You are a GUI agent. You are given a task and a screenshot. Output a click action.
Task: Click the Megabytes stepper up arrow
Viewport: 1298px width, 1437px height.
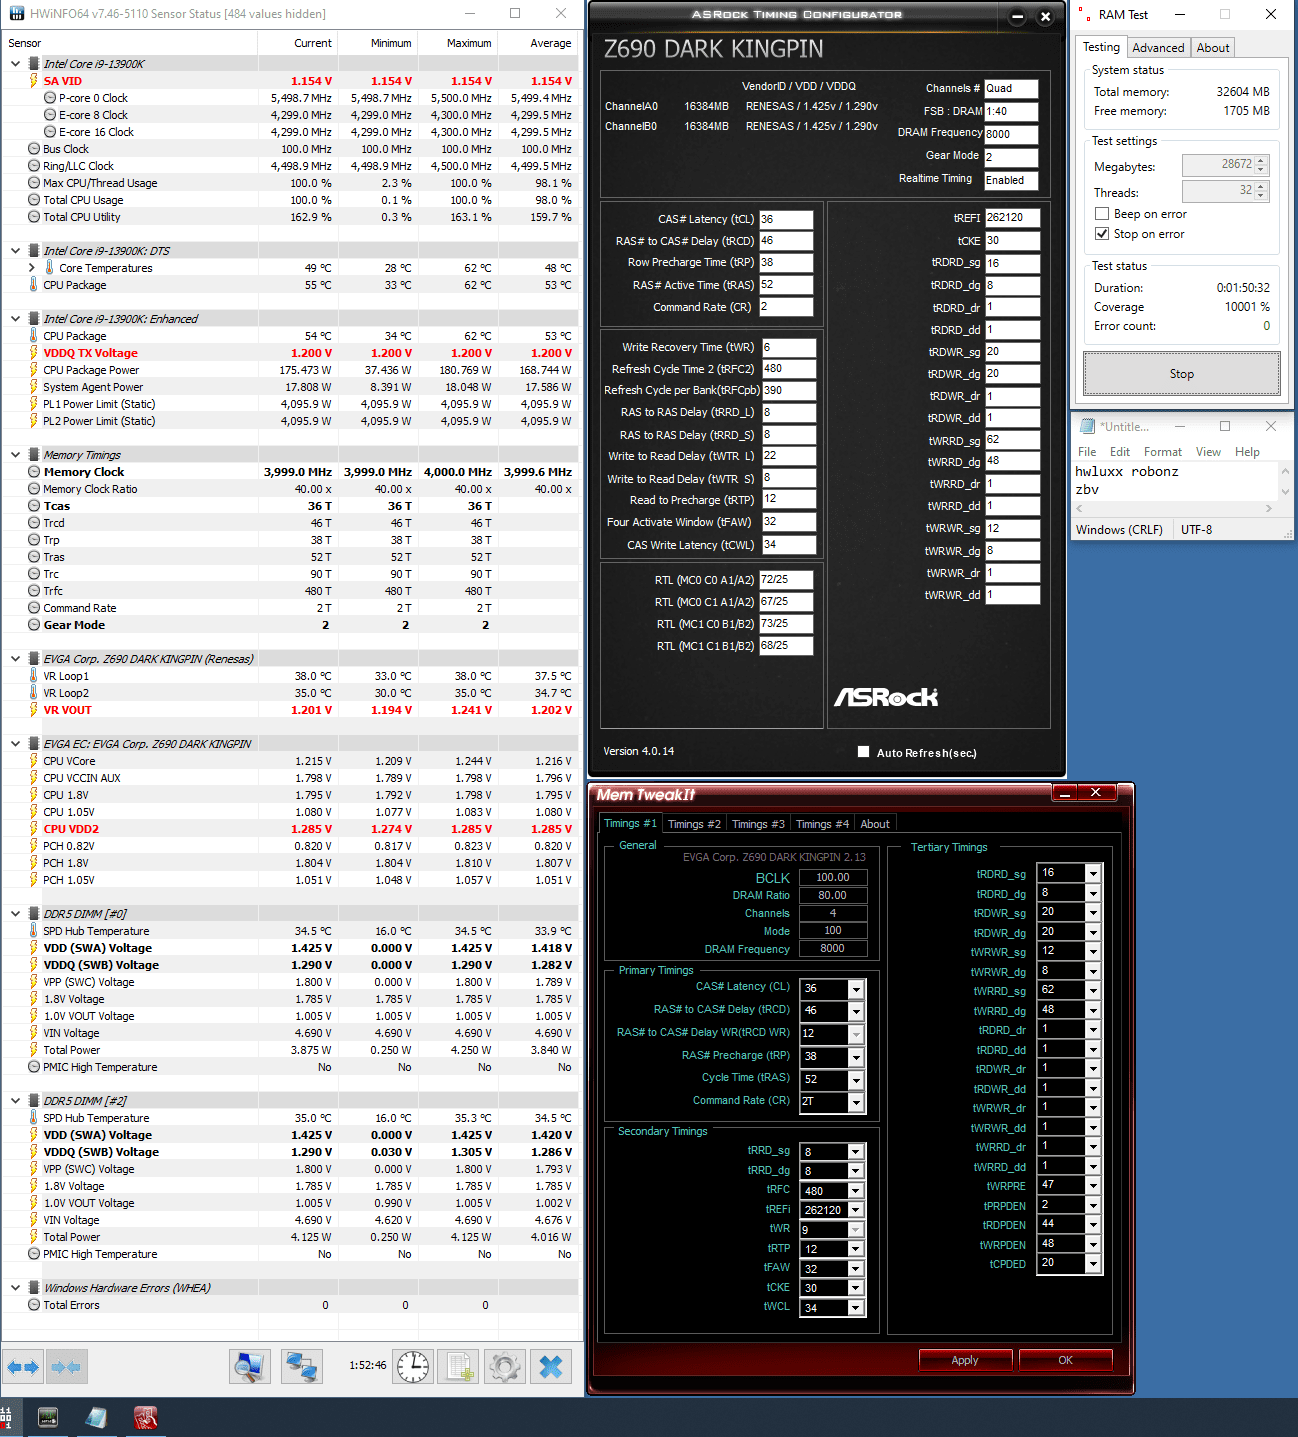tap(1262, 160)
